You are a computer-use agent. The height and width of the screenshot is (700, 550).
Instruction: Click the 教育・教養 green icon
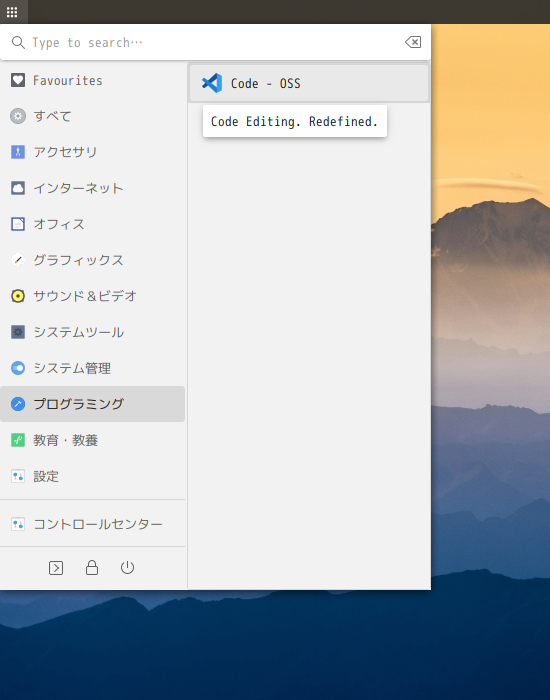pyautogui.click(x=18, y=440)
